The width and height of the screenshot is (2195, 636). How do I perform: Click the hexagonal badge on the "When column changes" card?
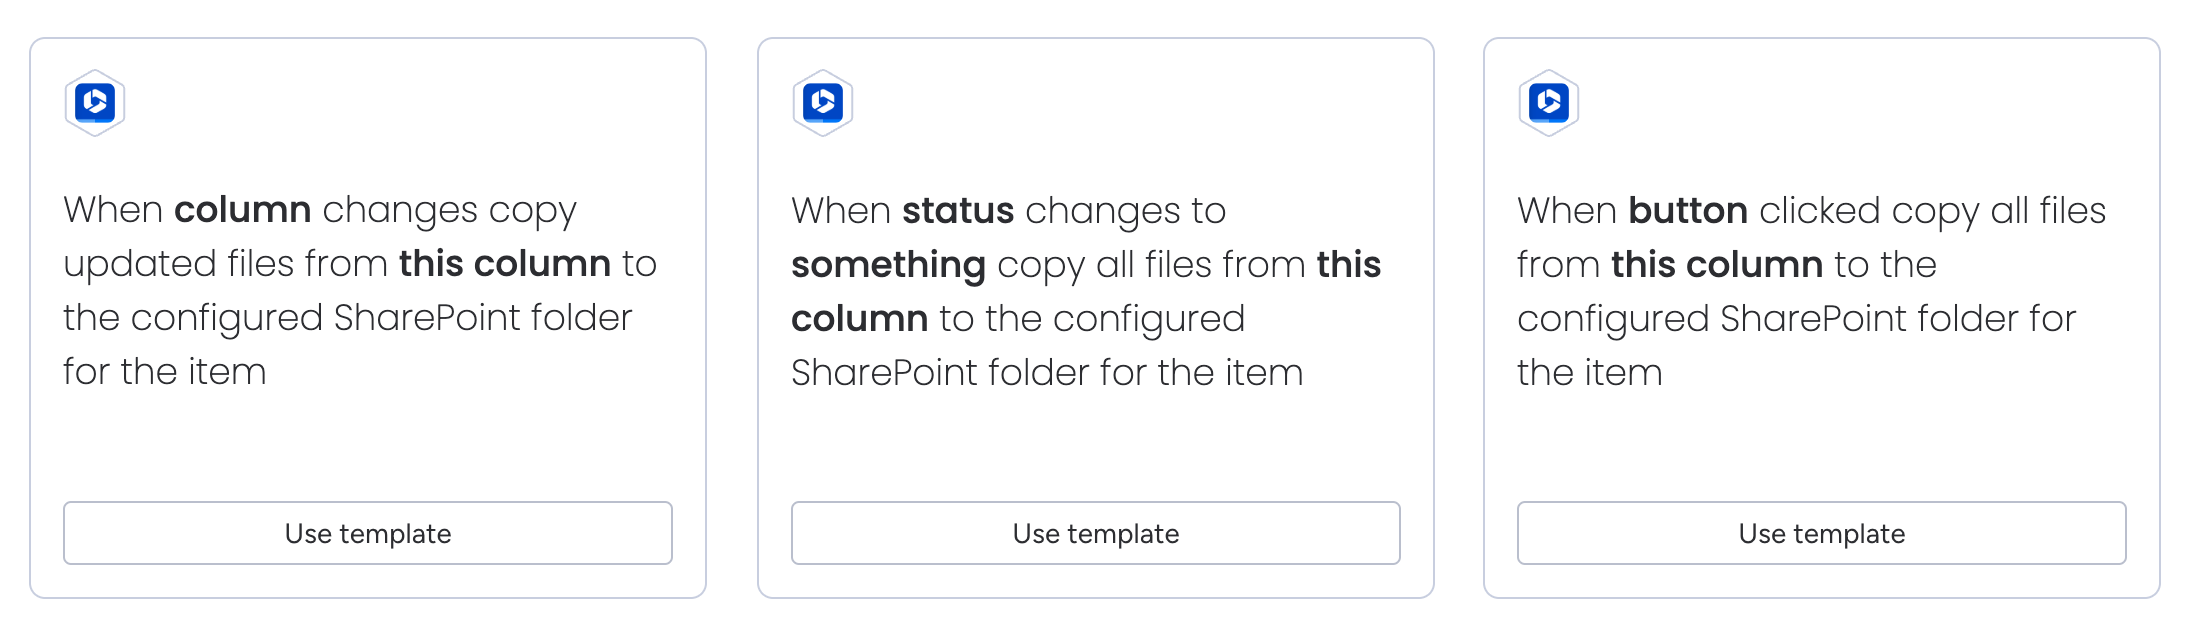[95, 102]
